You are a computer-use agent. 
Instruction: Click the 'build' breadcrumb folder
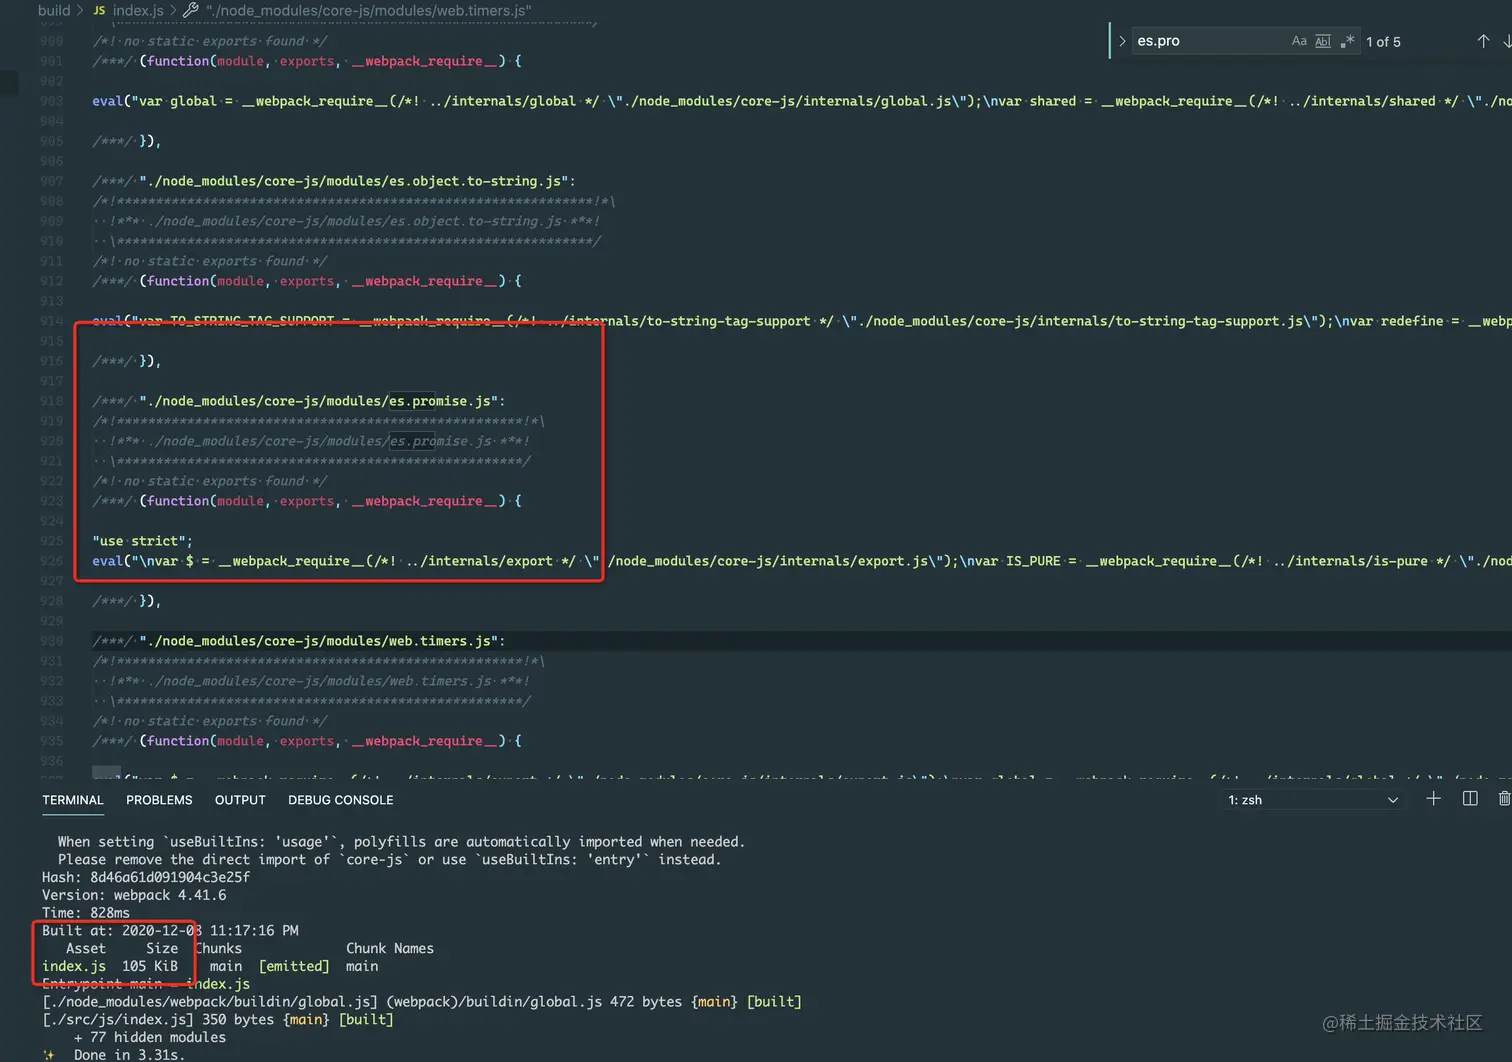pyautogui.click(x=54, y=10)
